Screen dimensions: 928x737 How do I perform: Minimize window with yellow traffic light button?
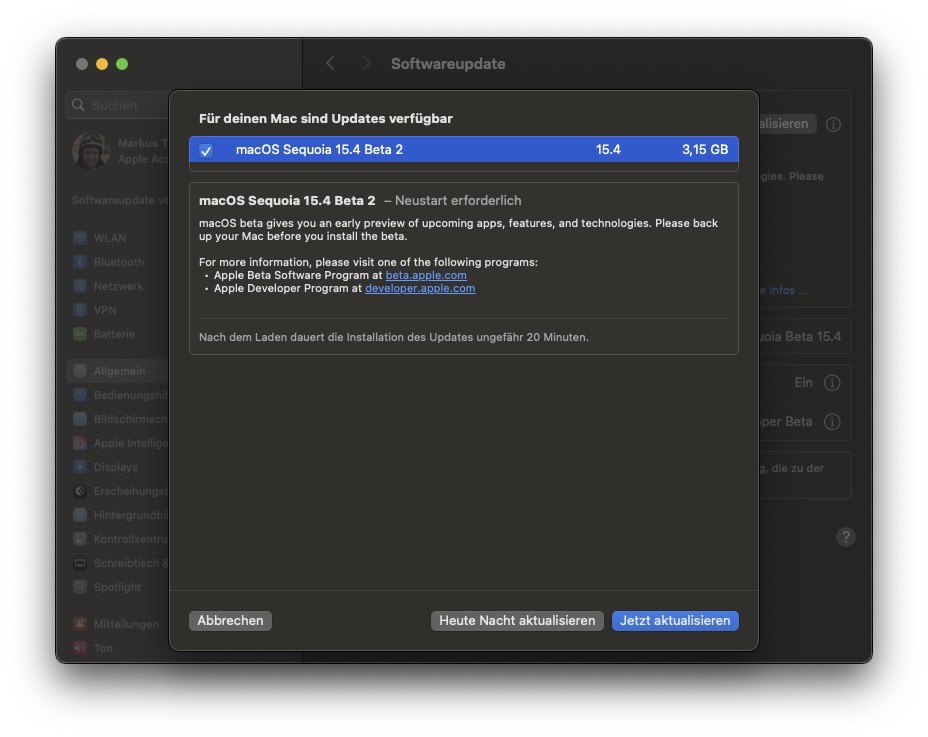point(102,64)
